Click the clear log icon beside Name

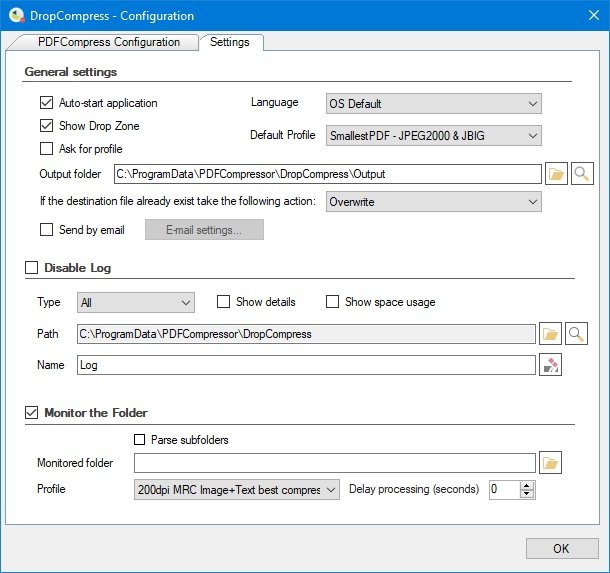click(x=550, y=366)
